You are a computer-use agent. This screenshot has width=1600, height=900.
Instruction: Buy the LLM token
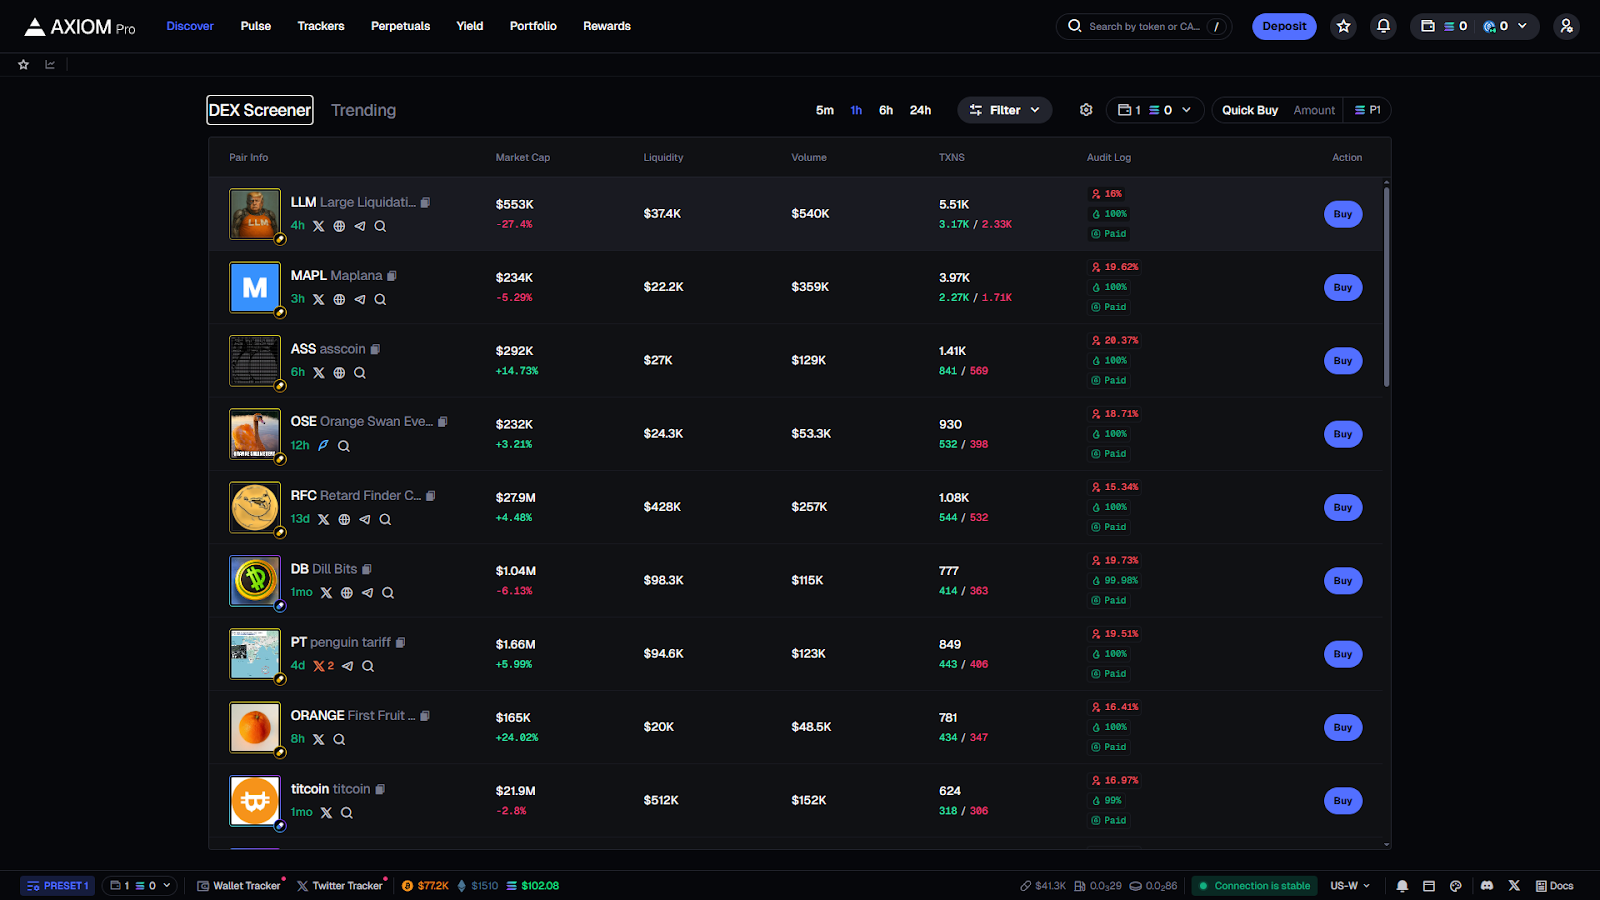pos(1343,214)
